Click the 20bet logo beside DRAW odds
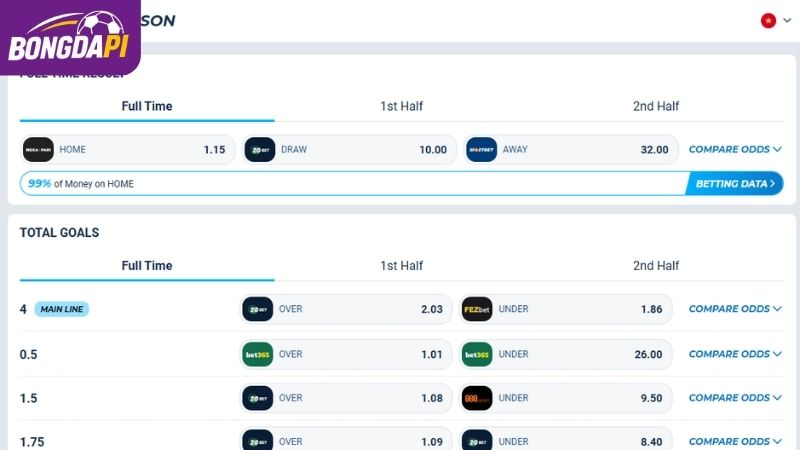Image resolution: width=800 pixels, height=450 pixels. point(260,149)
